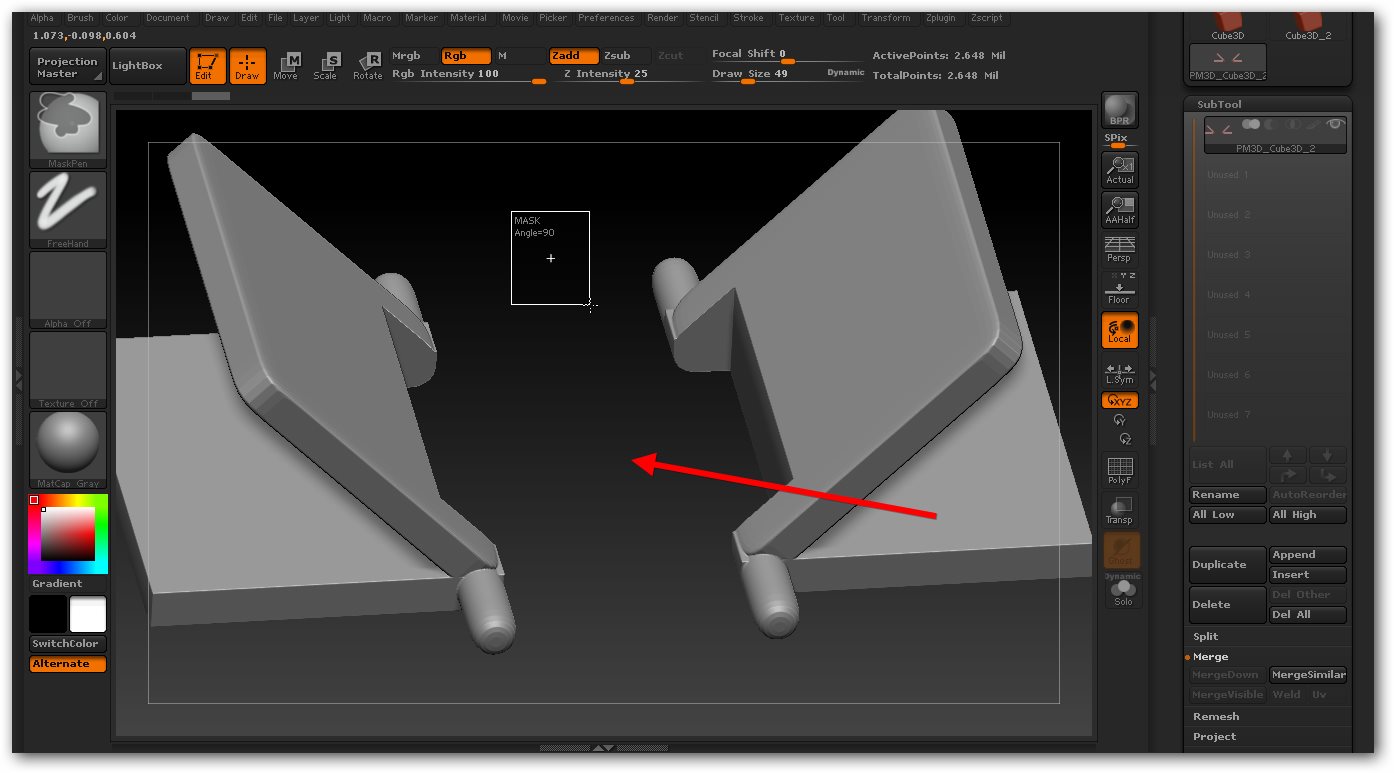Open LightBox browser
1394x773 pixels.
click(x=148, y=67)
